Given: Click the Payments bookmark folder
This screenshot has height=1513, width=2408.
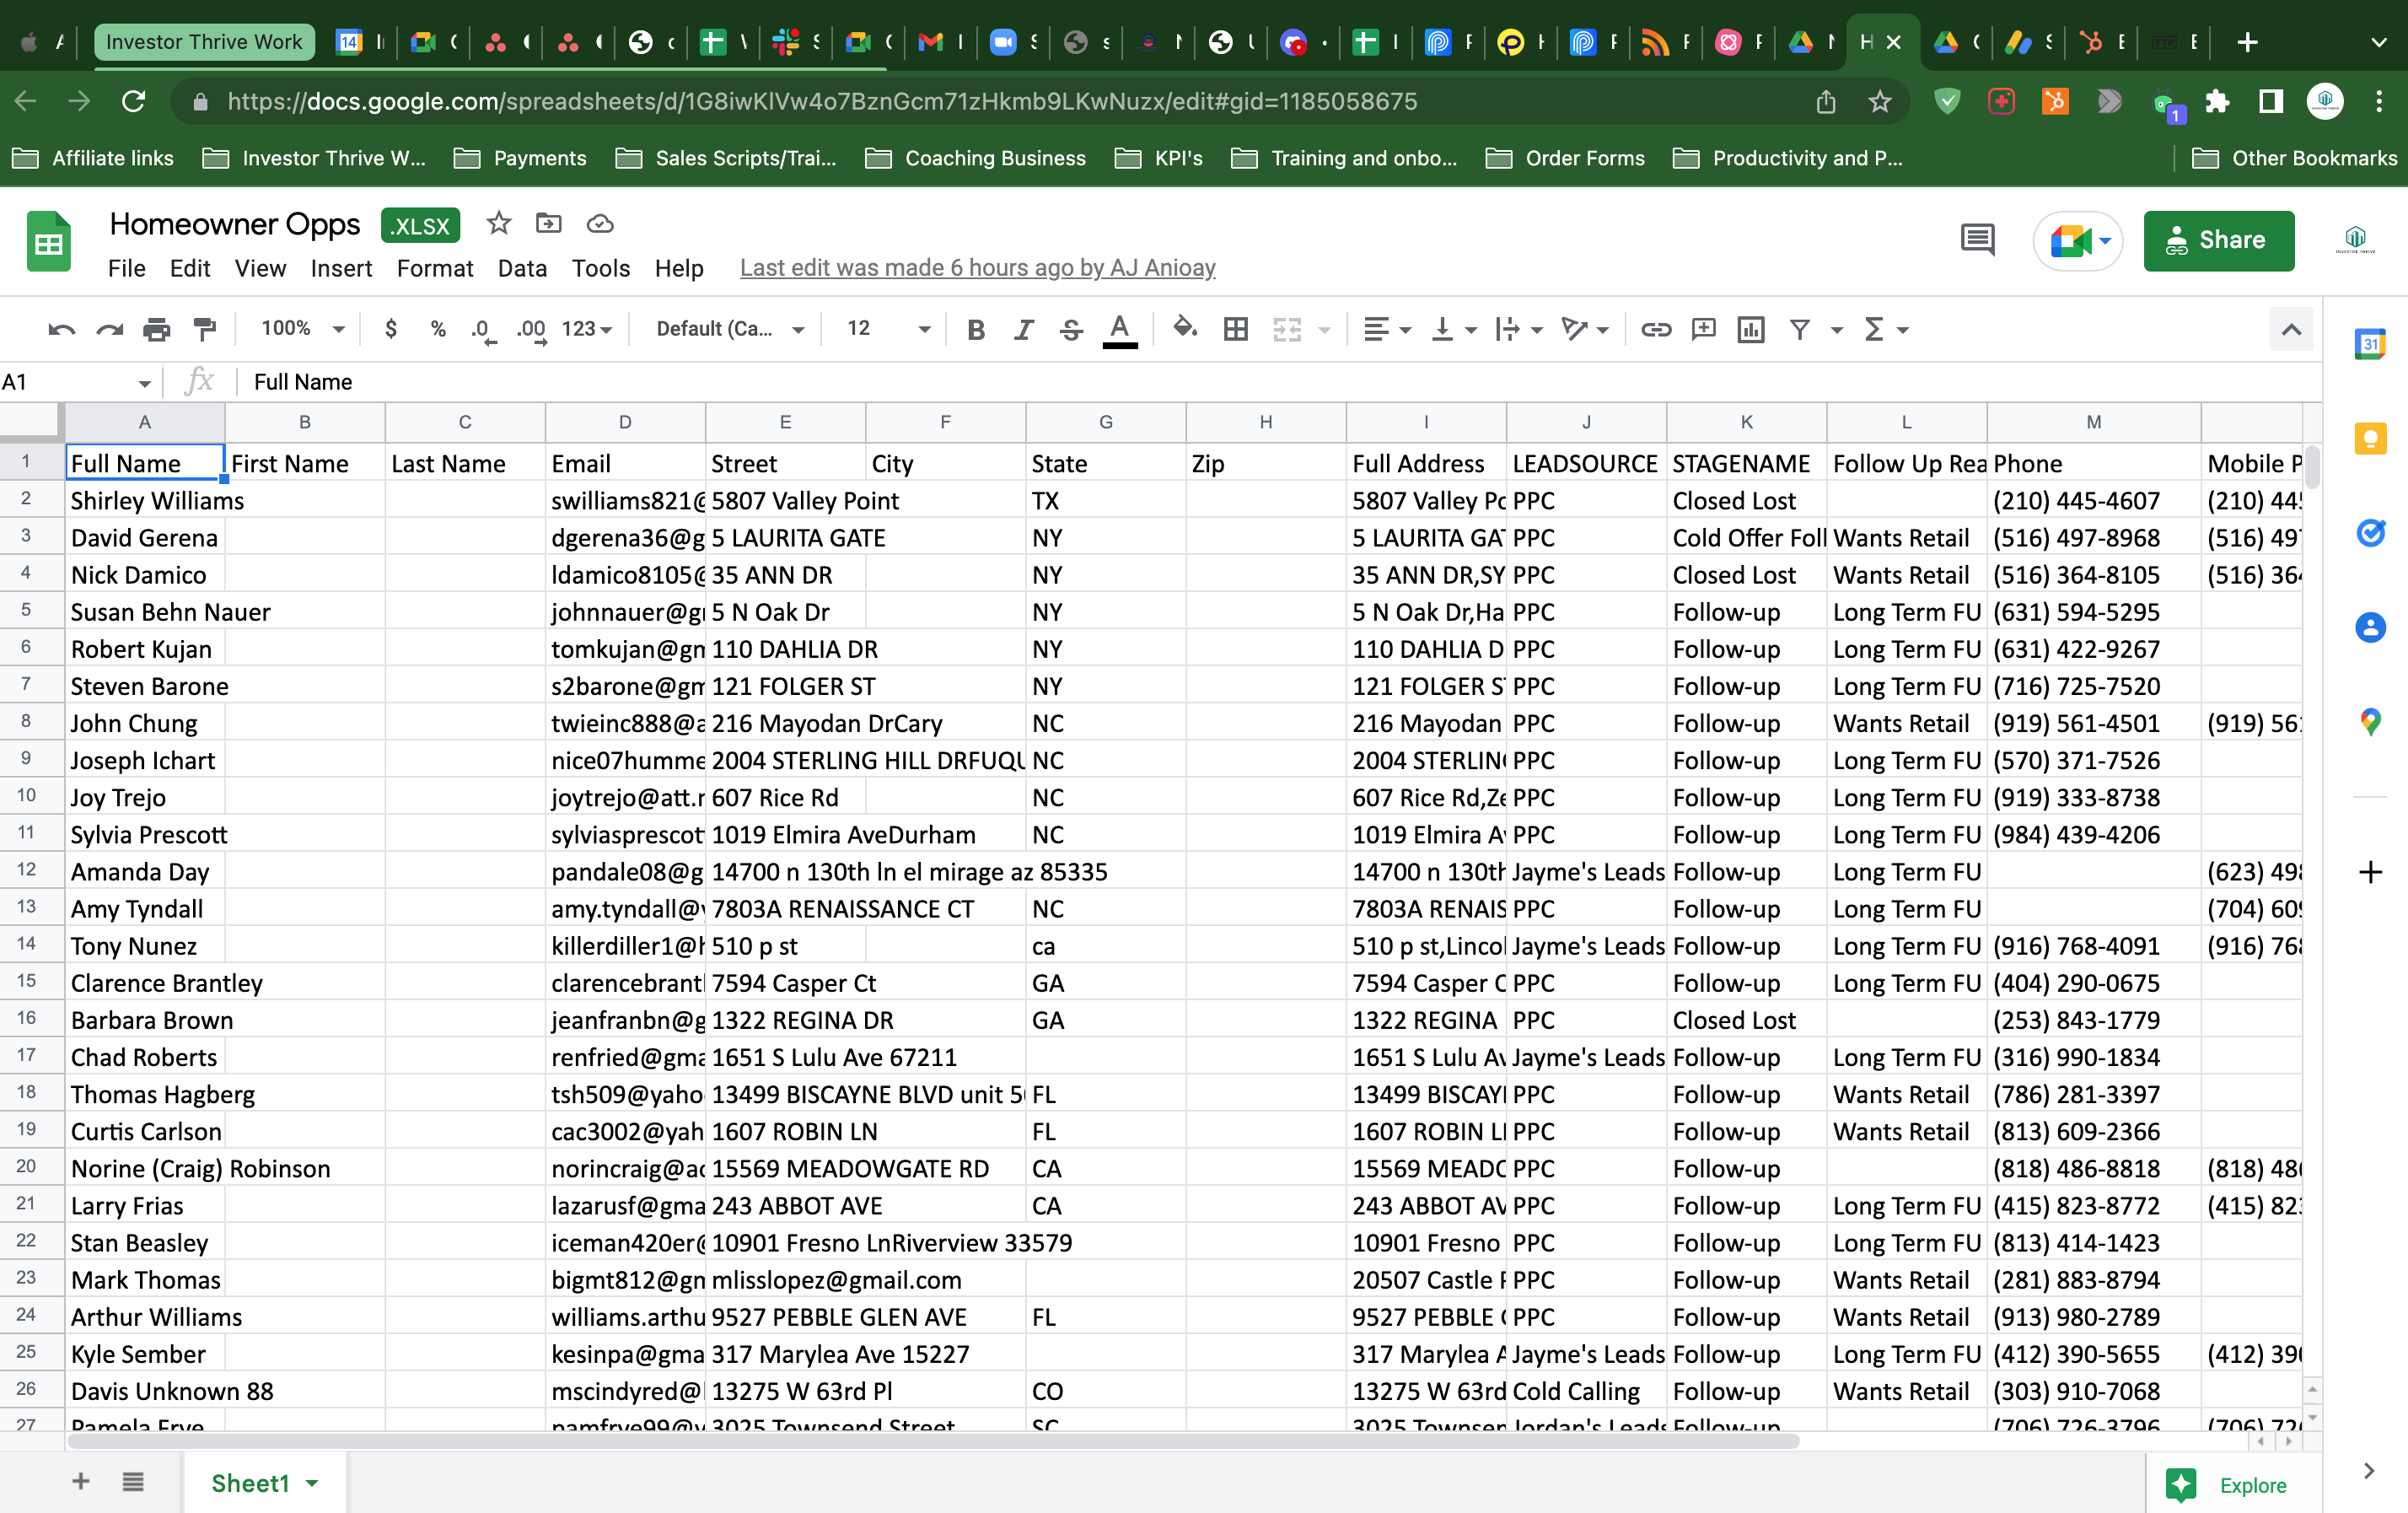Looking at the screenshot, I should [520, 158].
